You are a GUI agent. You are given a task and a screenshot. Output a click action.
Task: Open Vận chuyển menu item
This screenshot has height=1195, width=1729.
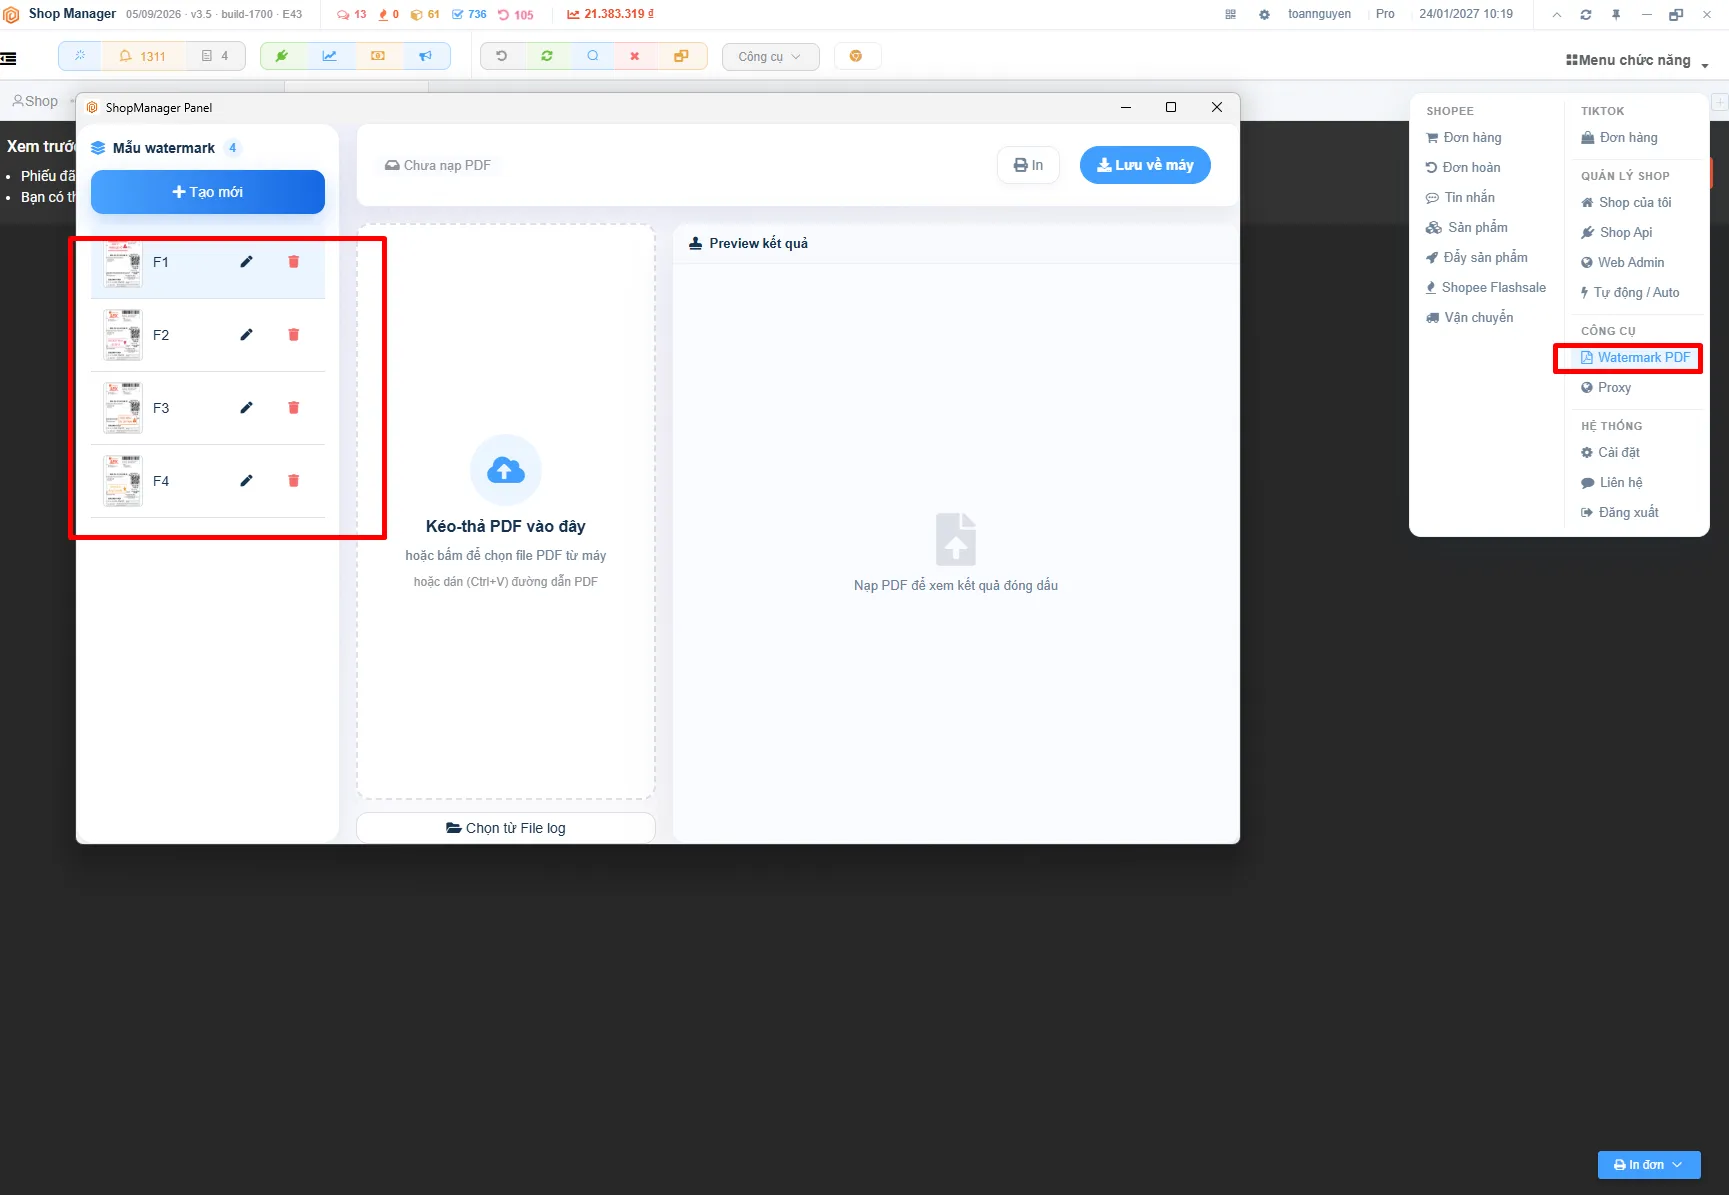click(x=1470, y=318)
